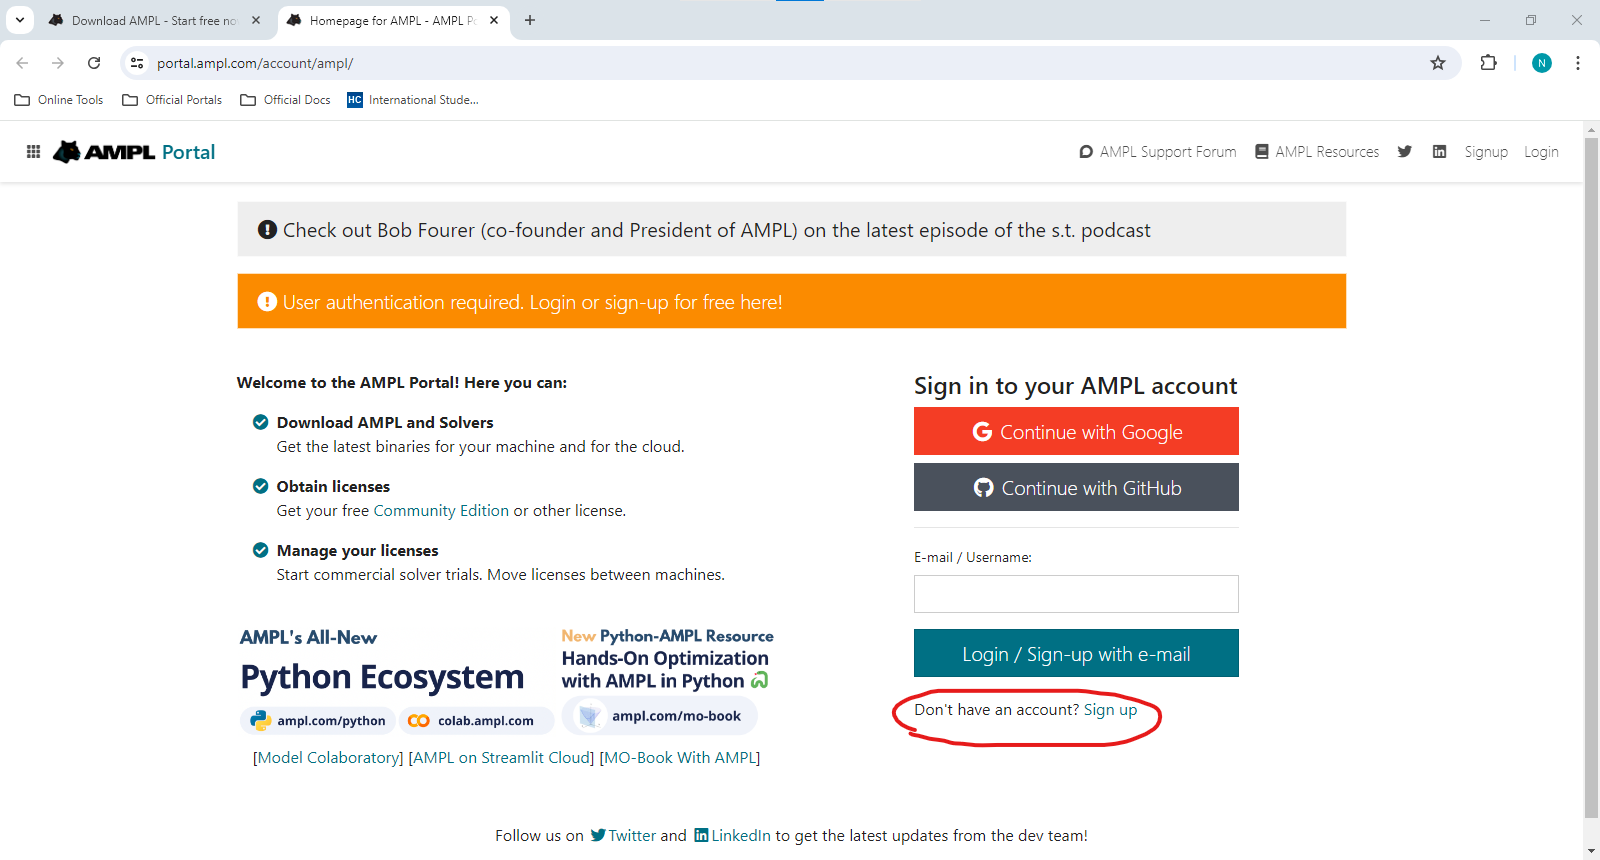Open the ampl.com/python pill link

[317, 720]
